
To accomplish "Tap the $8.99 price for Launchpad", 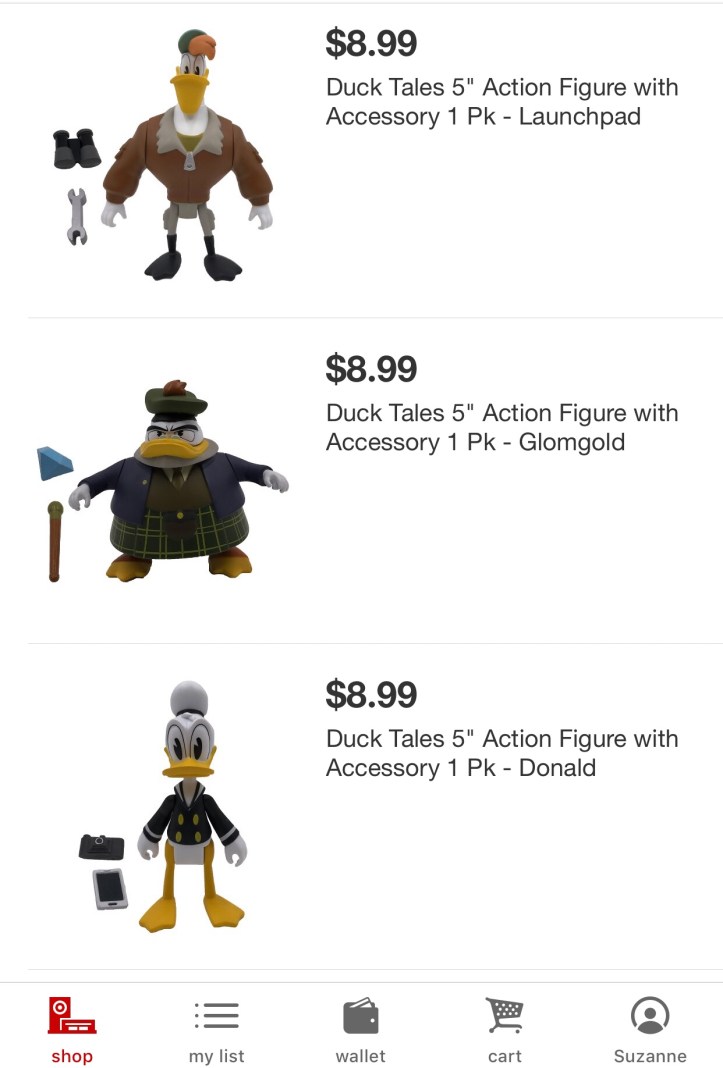I will click(371, 43).
